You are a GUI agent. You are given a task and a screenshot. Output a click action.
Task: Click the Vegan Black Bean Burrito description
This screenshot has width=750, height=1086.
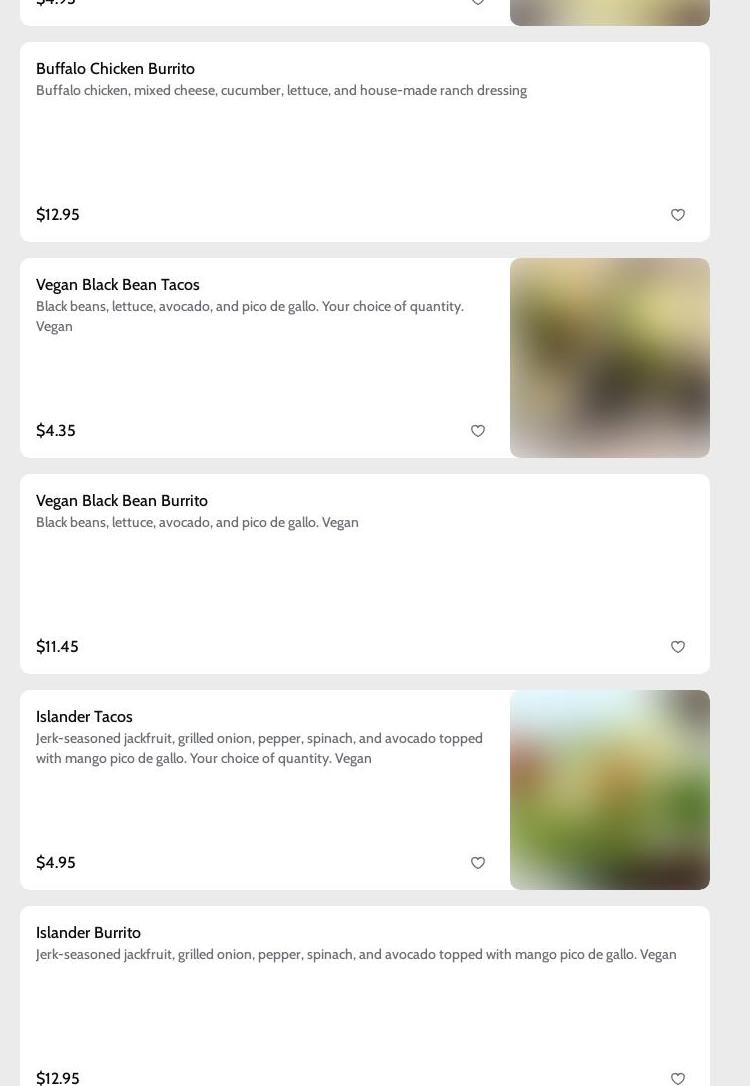(x=197, y=523)
